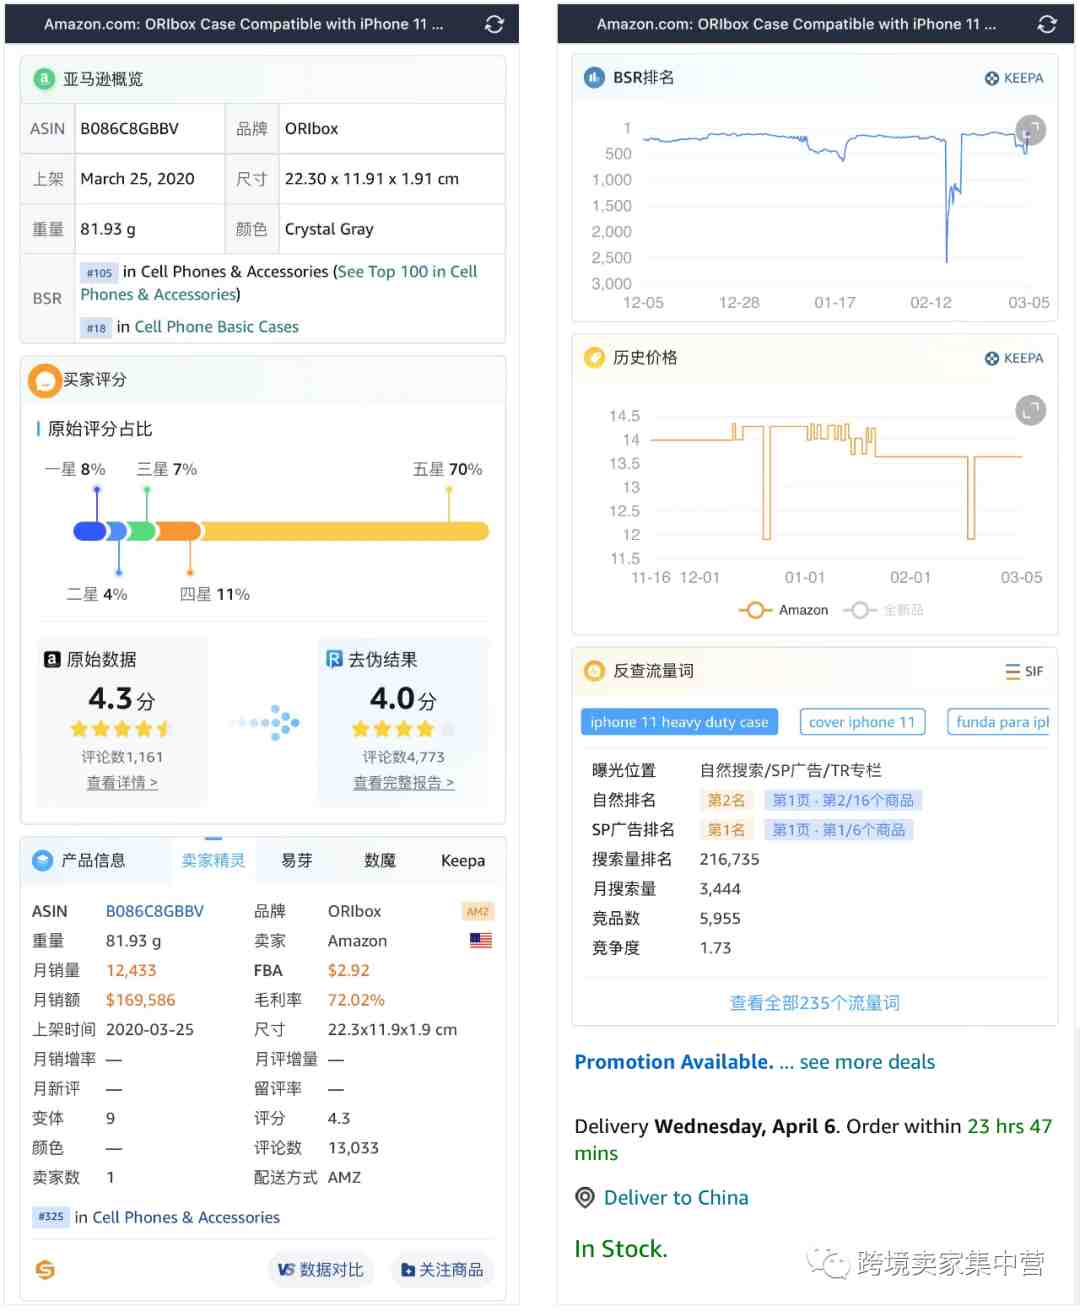Click the blue icon beside 产品信息

tap(43, 860)
